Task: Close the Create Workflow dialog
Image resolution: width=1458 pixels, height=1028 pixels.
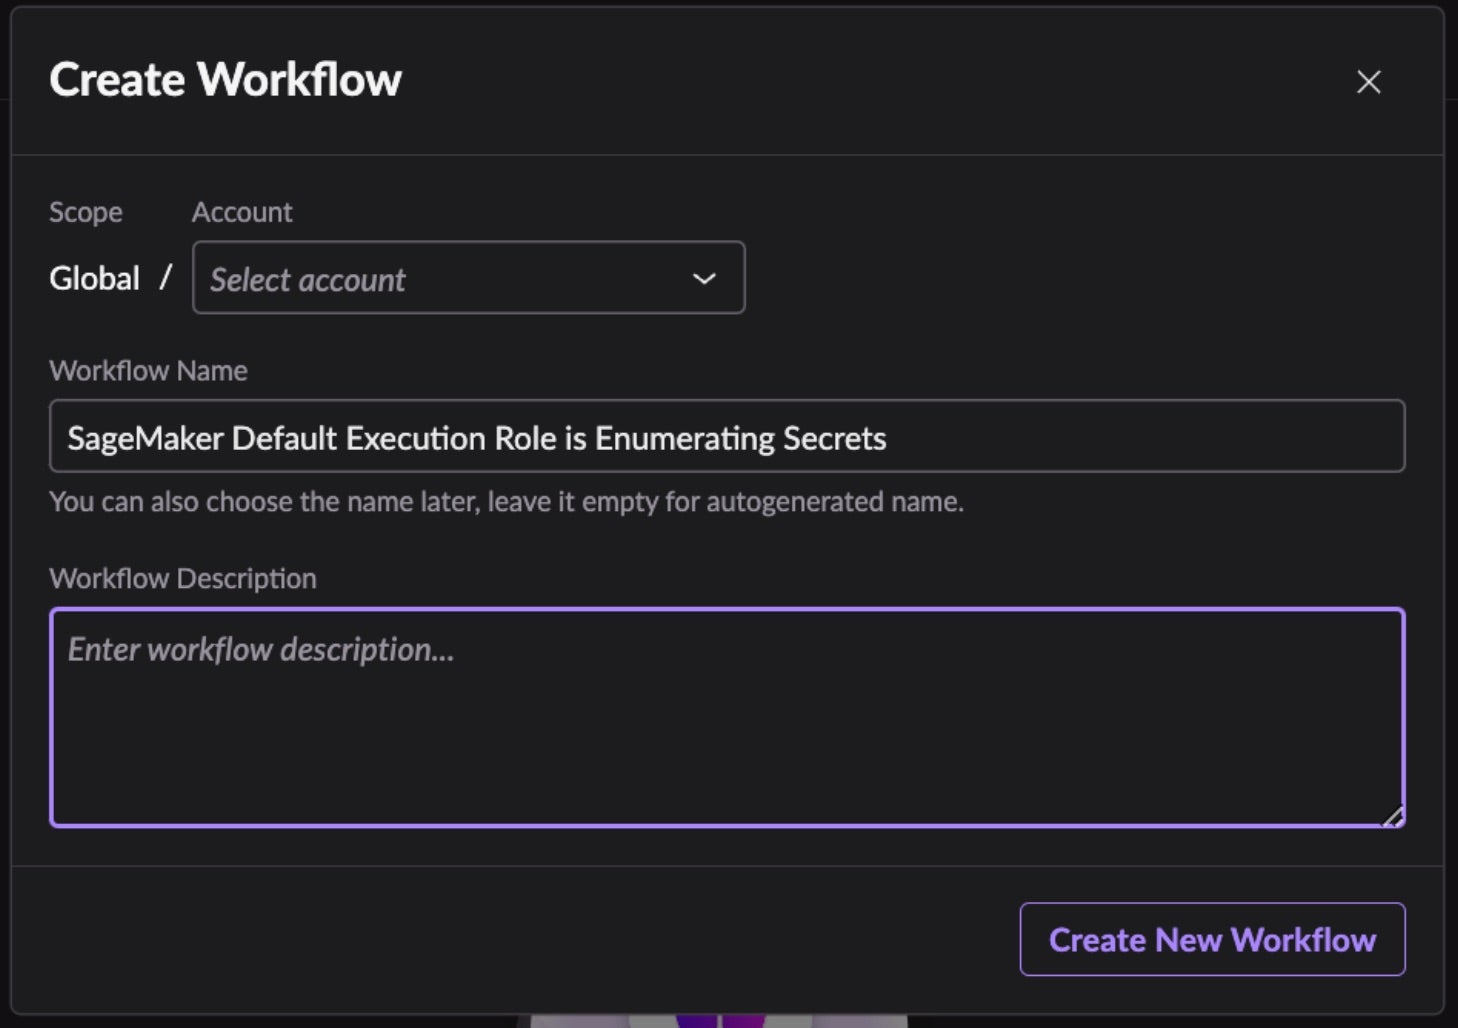Action: click(1368, 82)
